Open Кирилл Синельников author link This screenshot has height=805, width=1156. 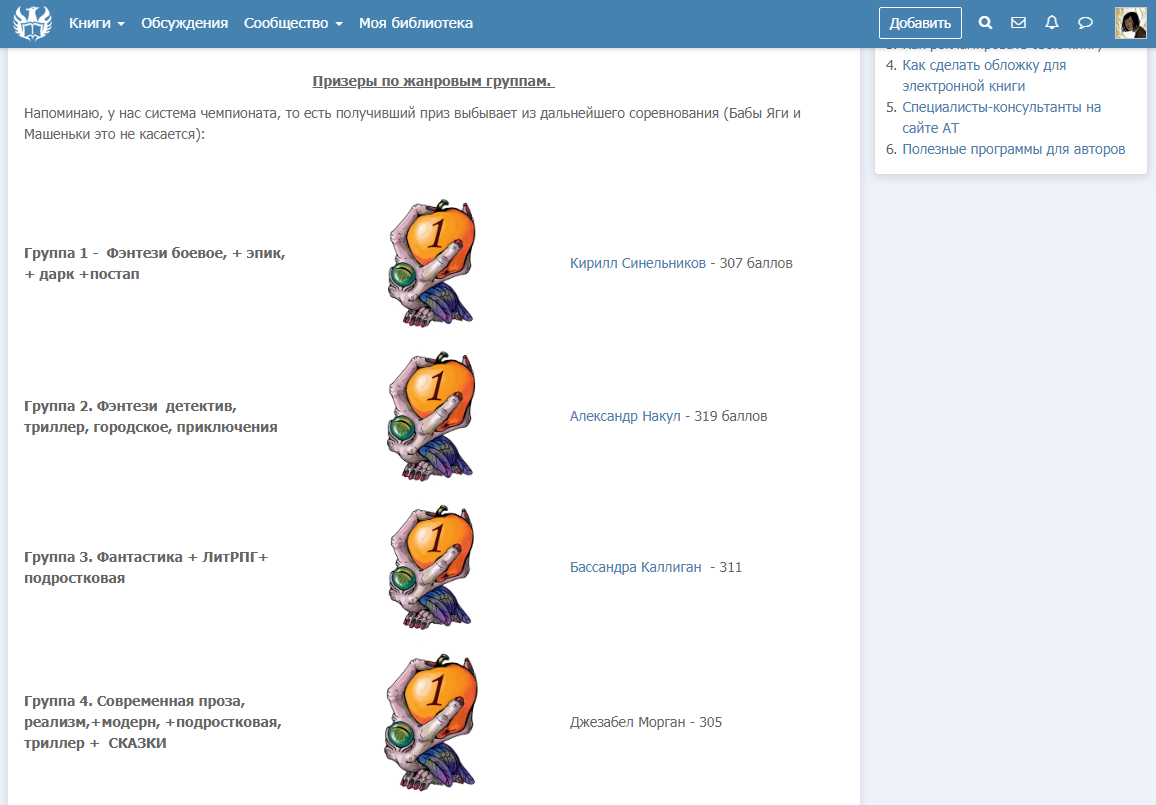[637, 264]
